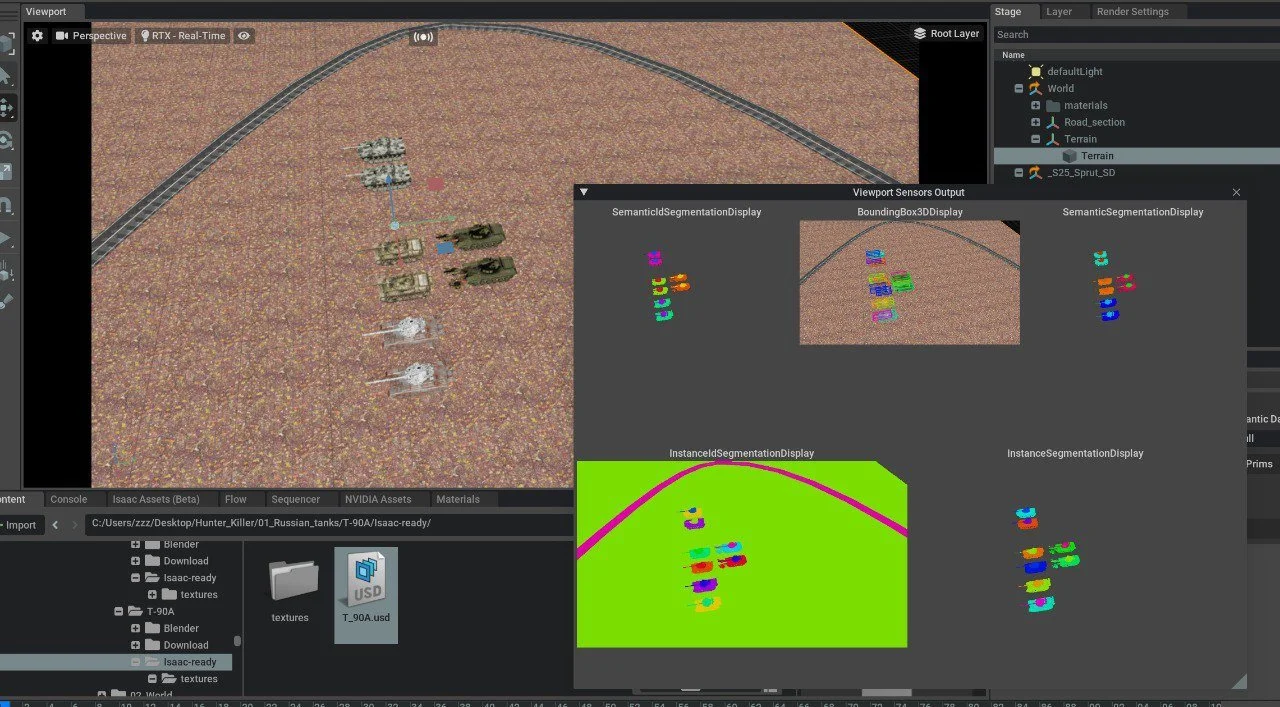Viewport: 1280px width, 707px height.
Task: Click the Content browser path field
Action: (x=330, y=523)
